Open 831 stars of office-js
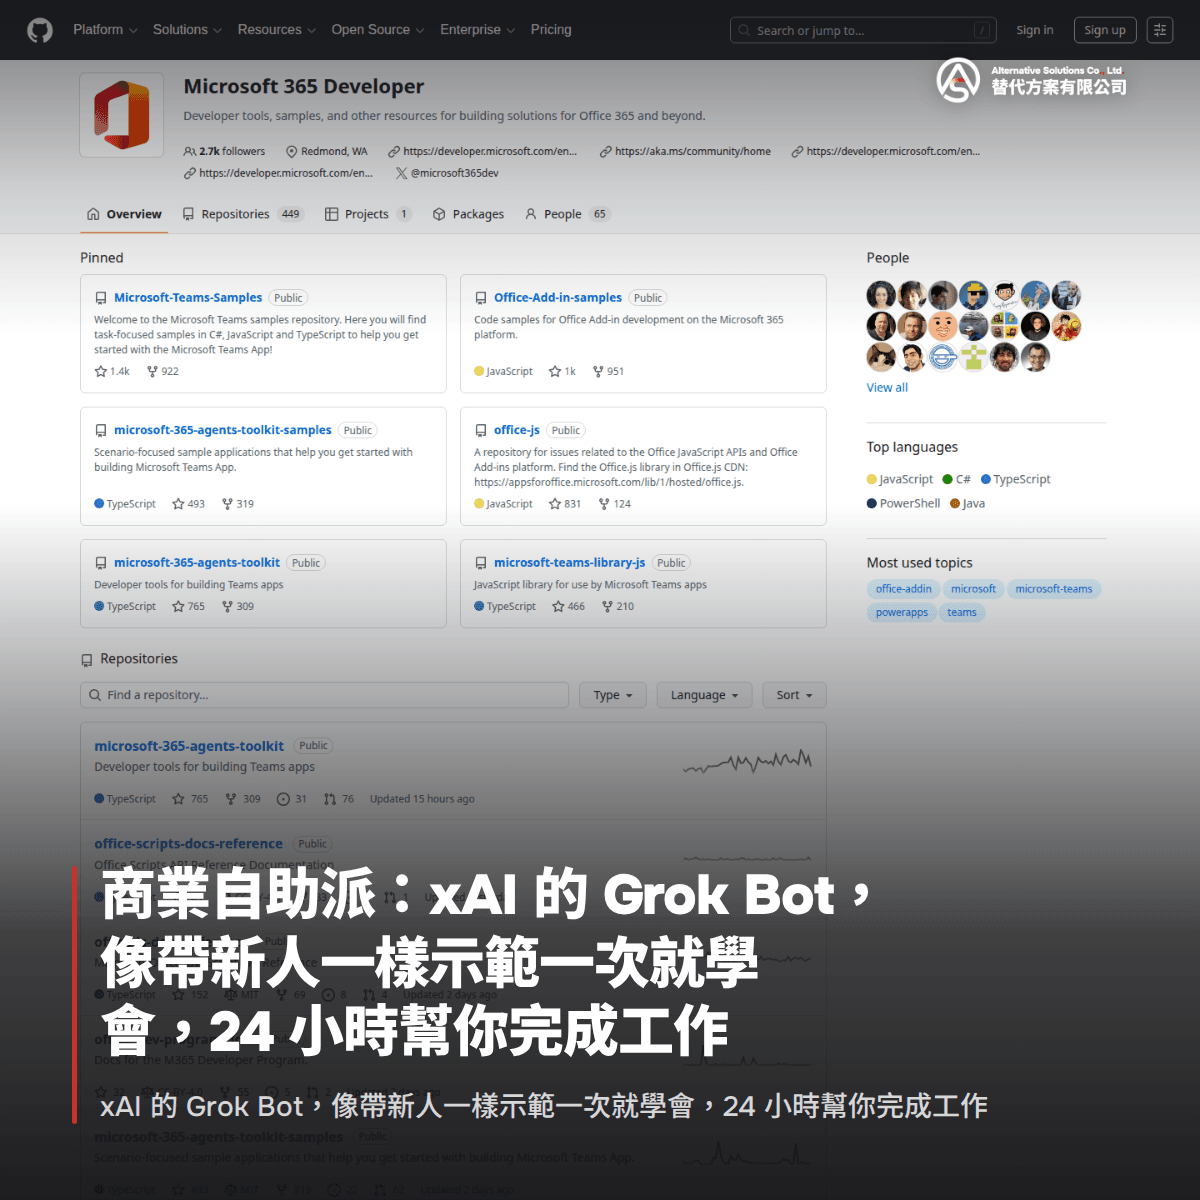 [565, 504]
